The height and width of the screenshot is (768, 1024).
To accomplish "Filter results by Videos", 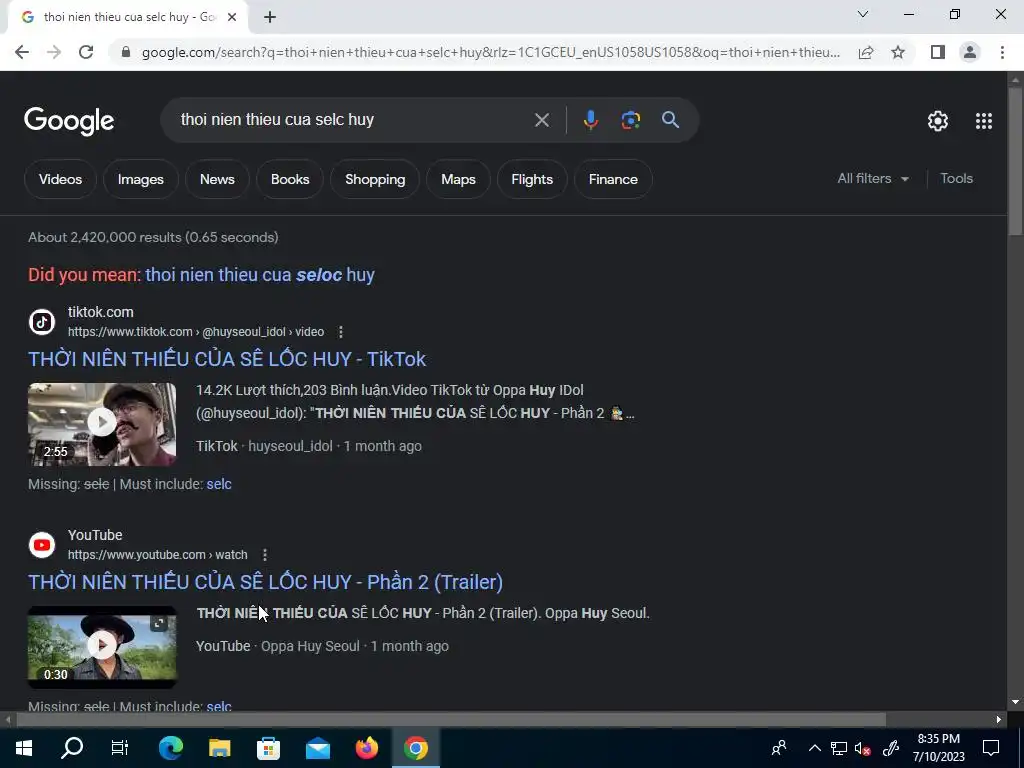I will (x=60, y=180).
